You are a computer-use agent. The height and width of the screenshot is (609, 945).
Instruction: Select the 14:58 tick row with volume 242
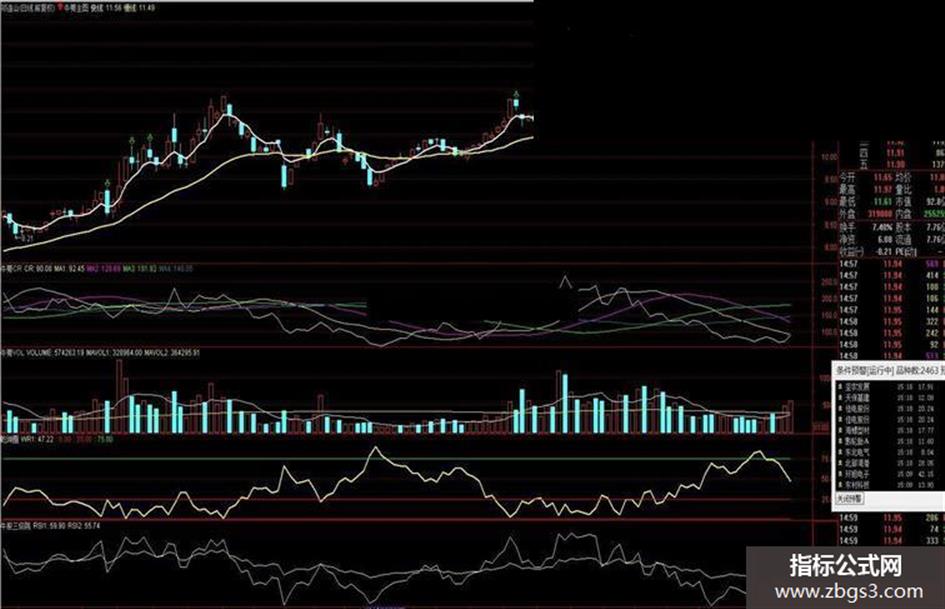tap(891, 333)
